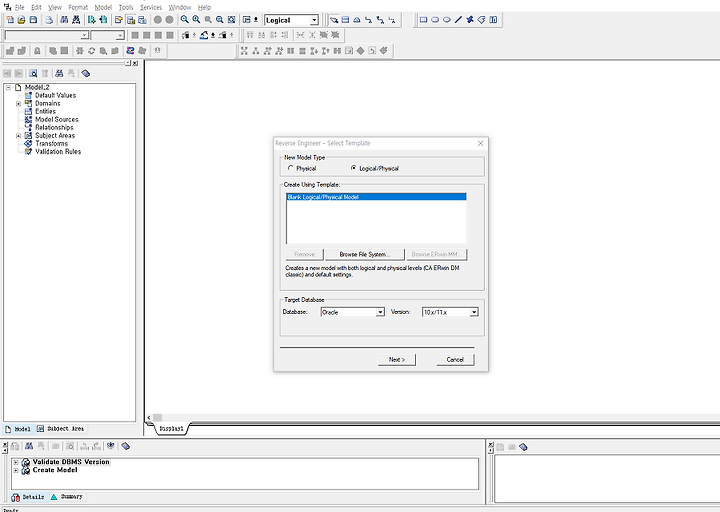Click the Save diskette toolbar icon
Viewport: 720px width, 512px height.
pos(33,20)
